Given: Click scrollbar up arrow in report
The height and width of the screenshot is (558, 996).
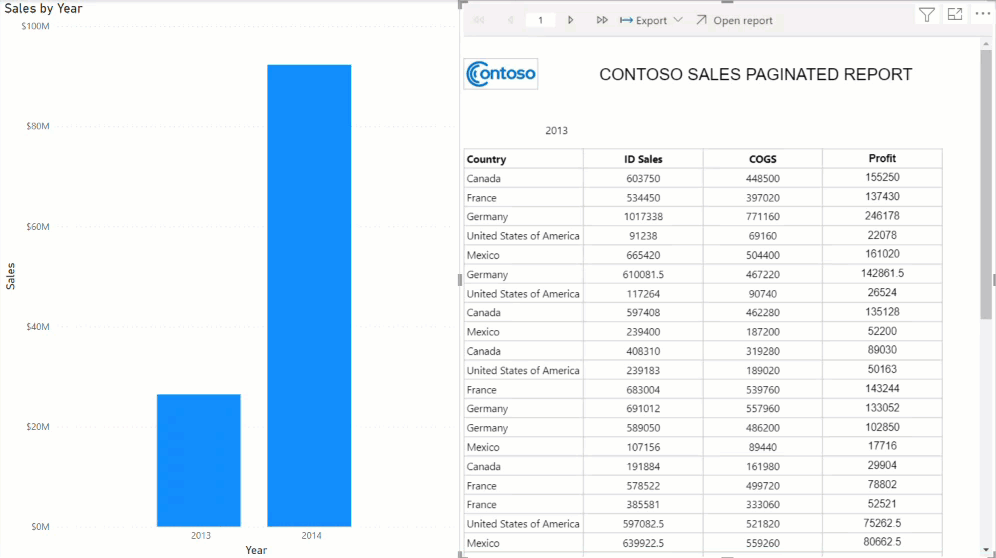Looking at the screenshot, I should pyautogui.click(x=986, y=44).
